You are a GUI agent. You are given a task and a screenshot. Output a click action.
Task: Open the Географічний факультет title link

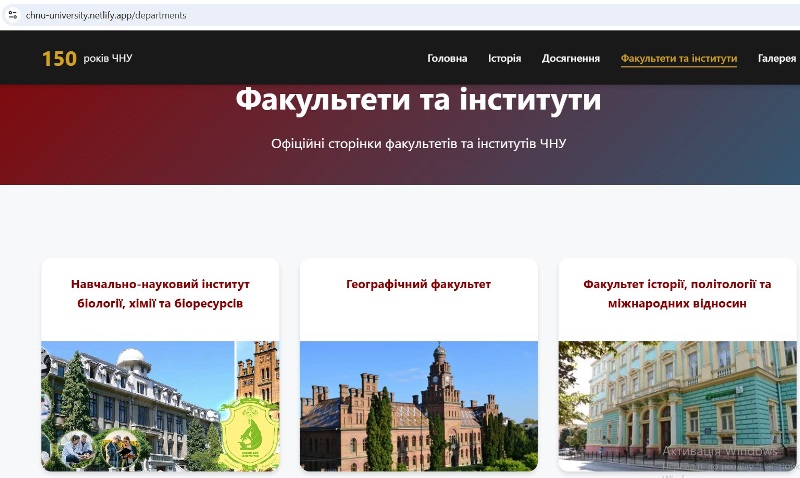[x=418, y=285]
